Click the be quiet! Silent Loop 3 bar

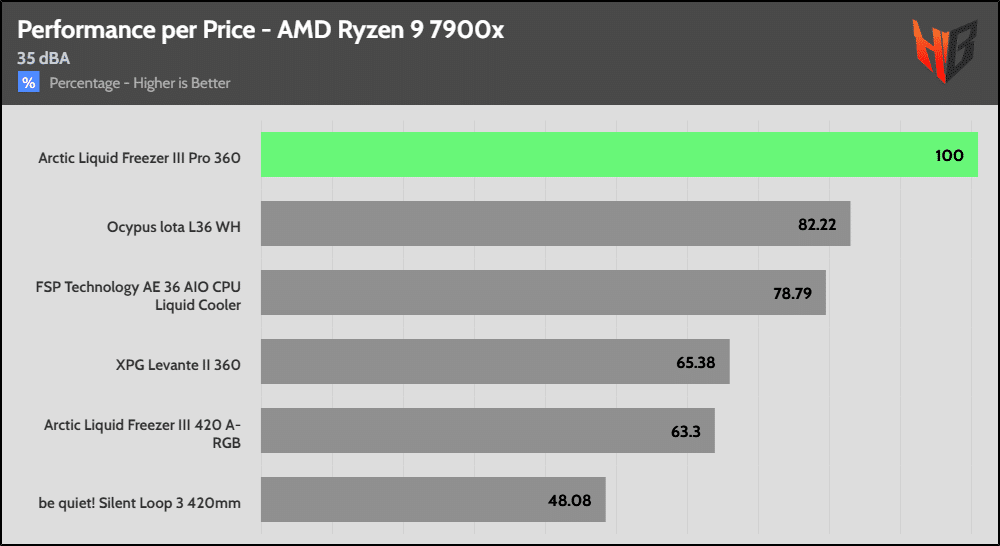click(433, 499)
